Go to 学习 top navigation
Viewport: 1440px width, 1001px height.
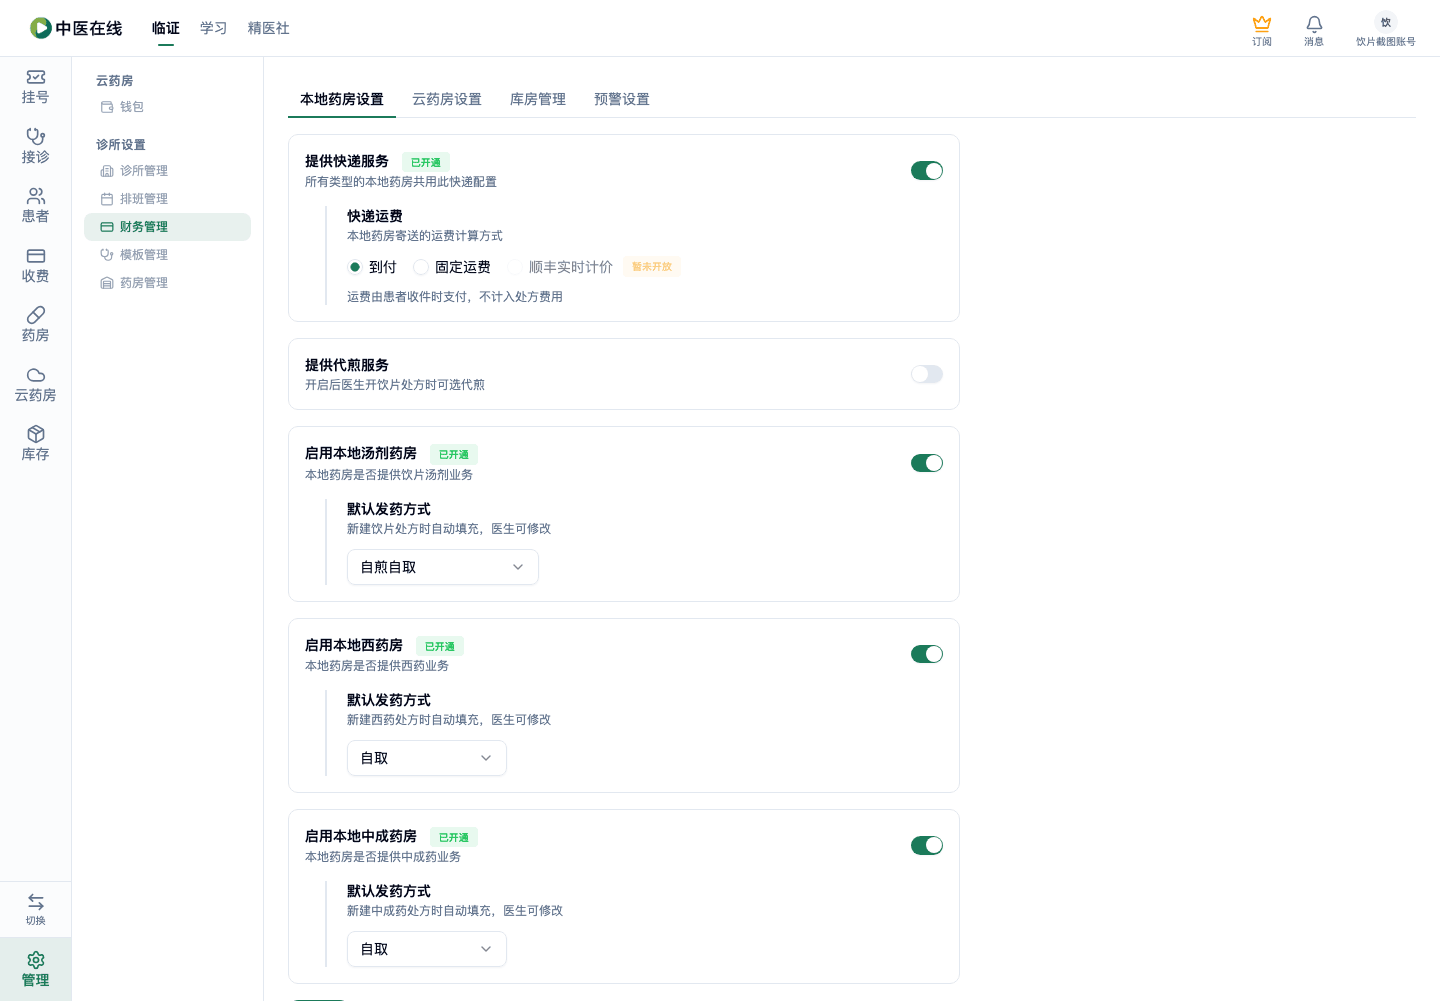(214, 28)
